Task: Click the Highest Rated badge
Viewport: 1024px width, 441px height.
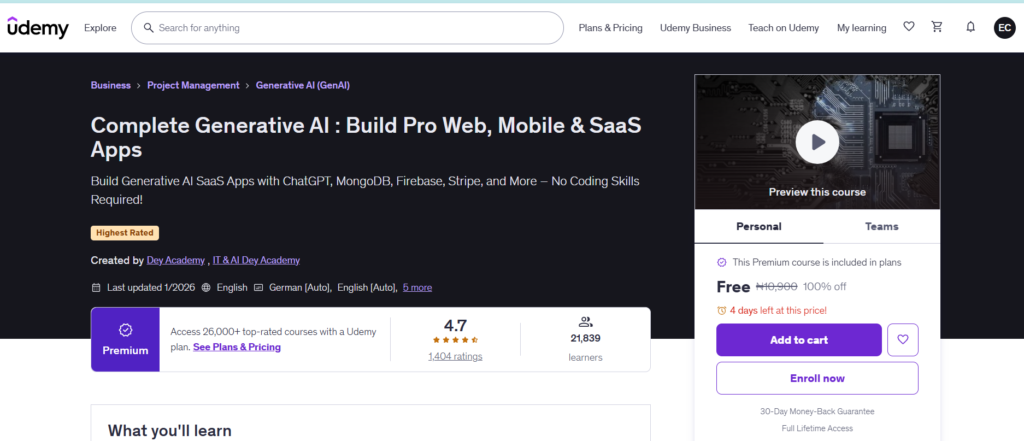Action: (125, 233)
